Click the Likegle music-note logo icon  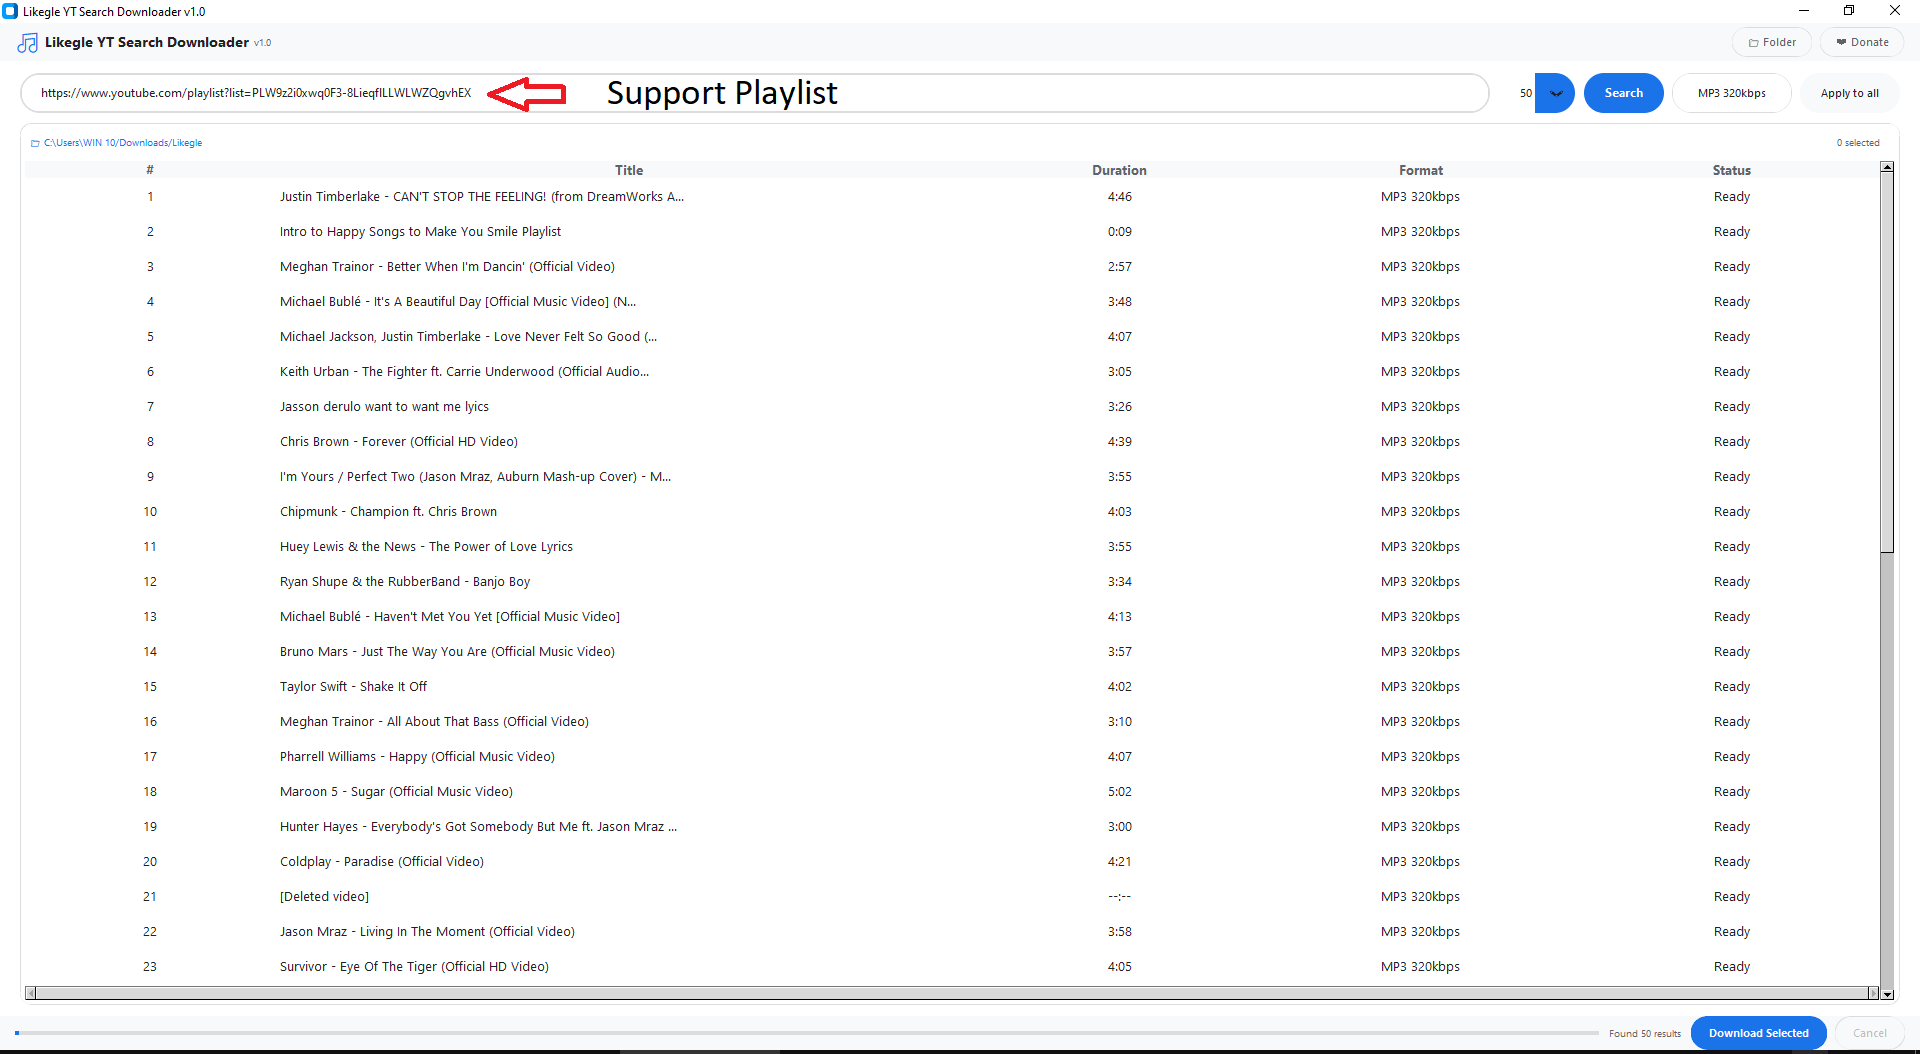[x=26, y=42]
